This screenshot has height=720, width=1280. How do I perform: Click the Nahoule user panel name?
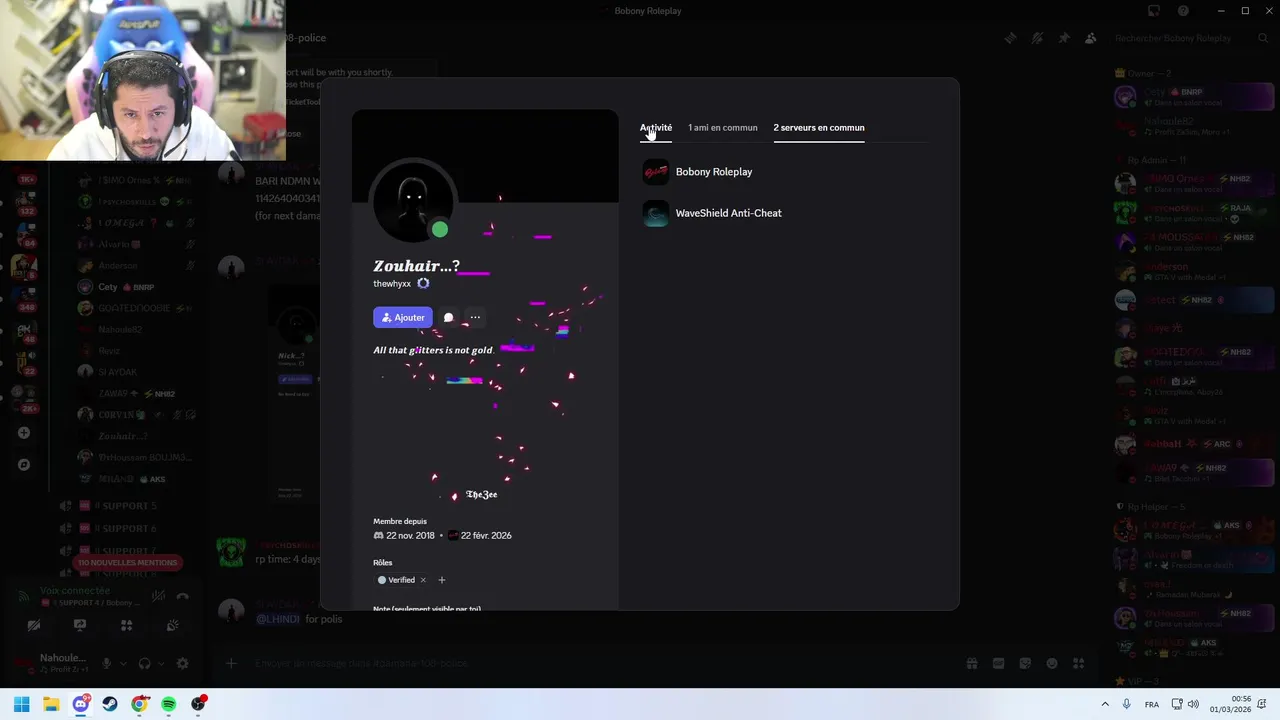click(63, 658)
